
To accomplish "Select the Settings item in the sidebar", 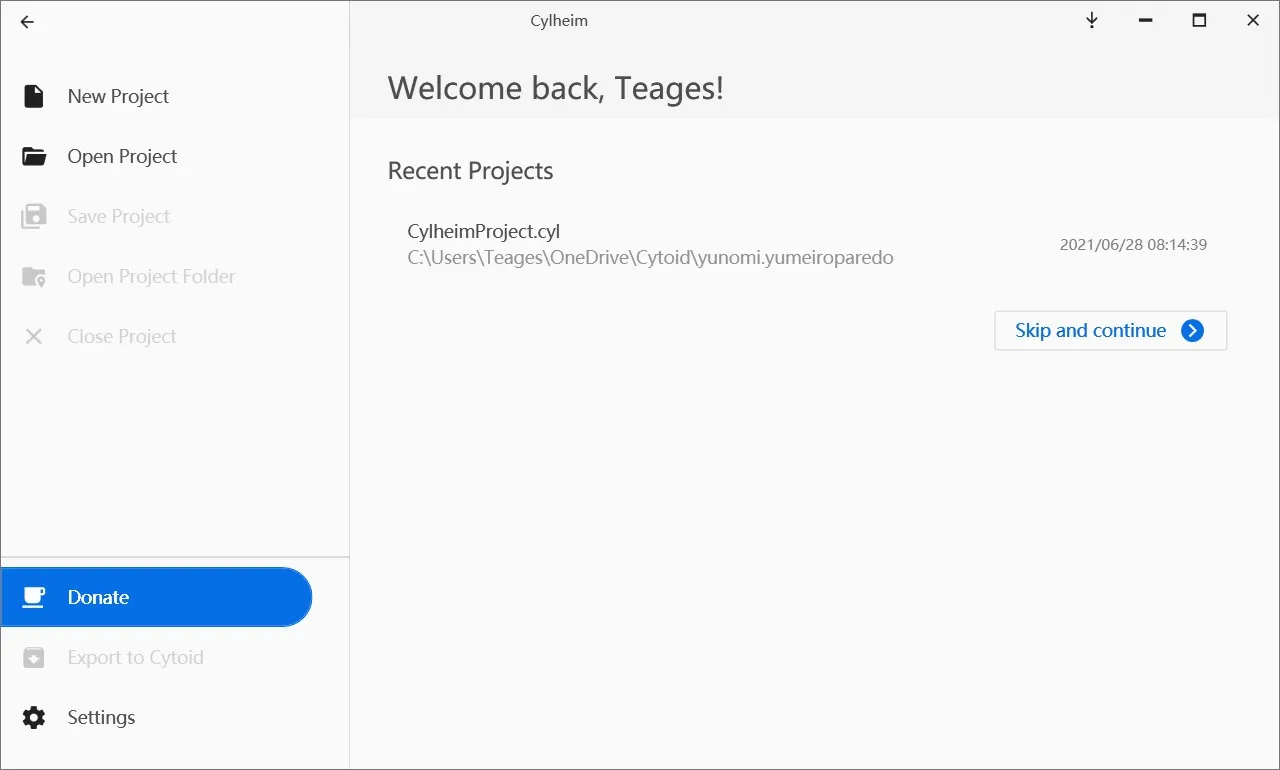I will [x=101, y=717].
